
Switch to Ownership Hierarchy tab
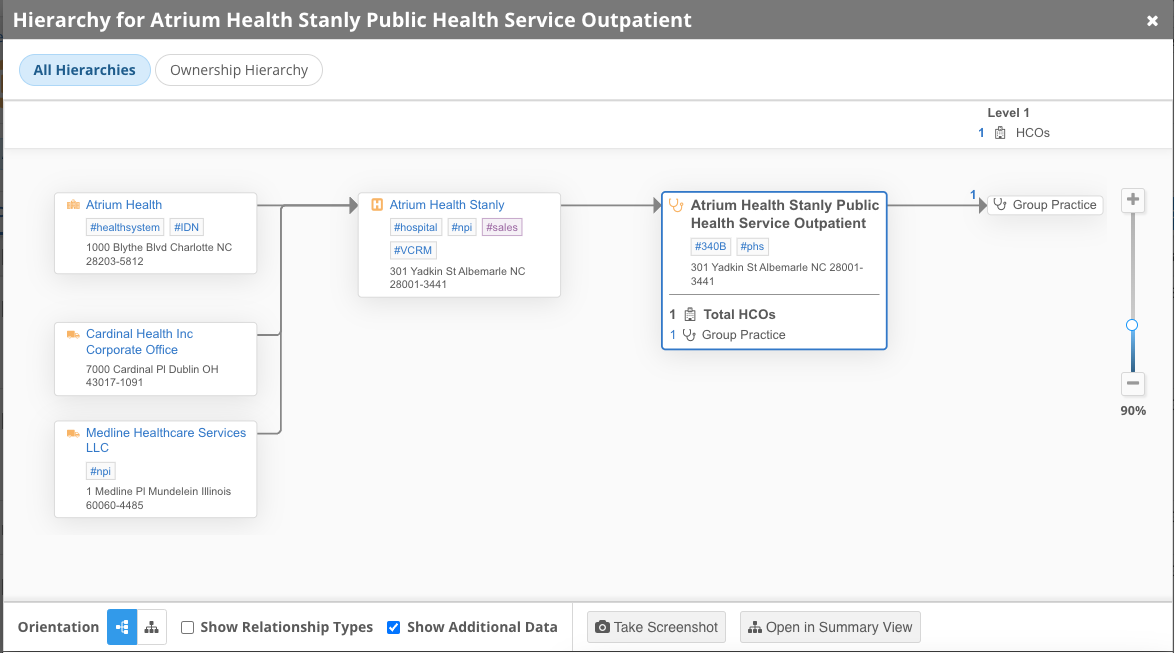(x=239, y=71)
